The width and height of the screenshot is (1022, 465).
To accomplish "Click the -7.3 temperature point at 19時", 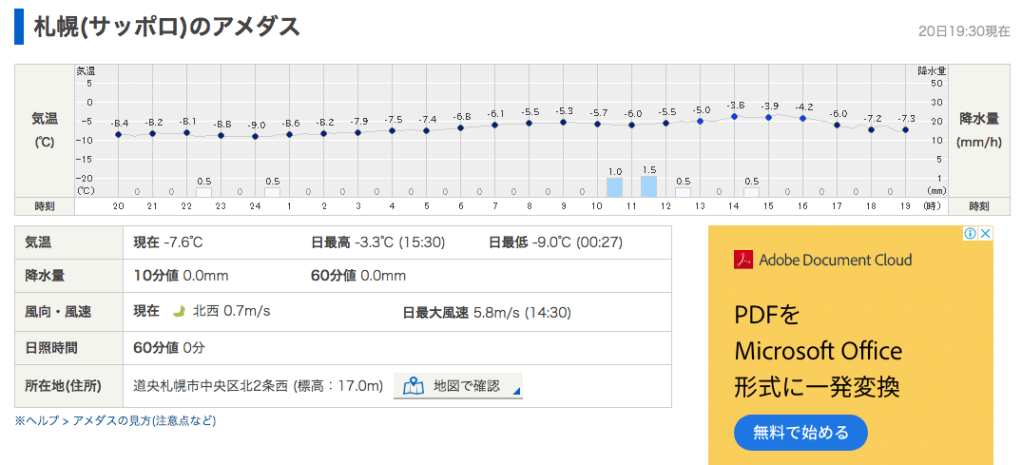I will (905, 130).
